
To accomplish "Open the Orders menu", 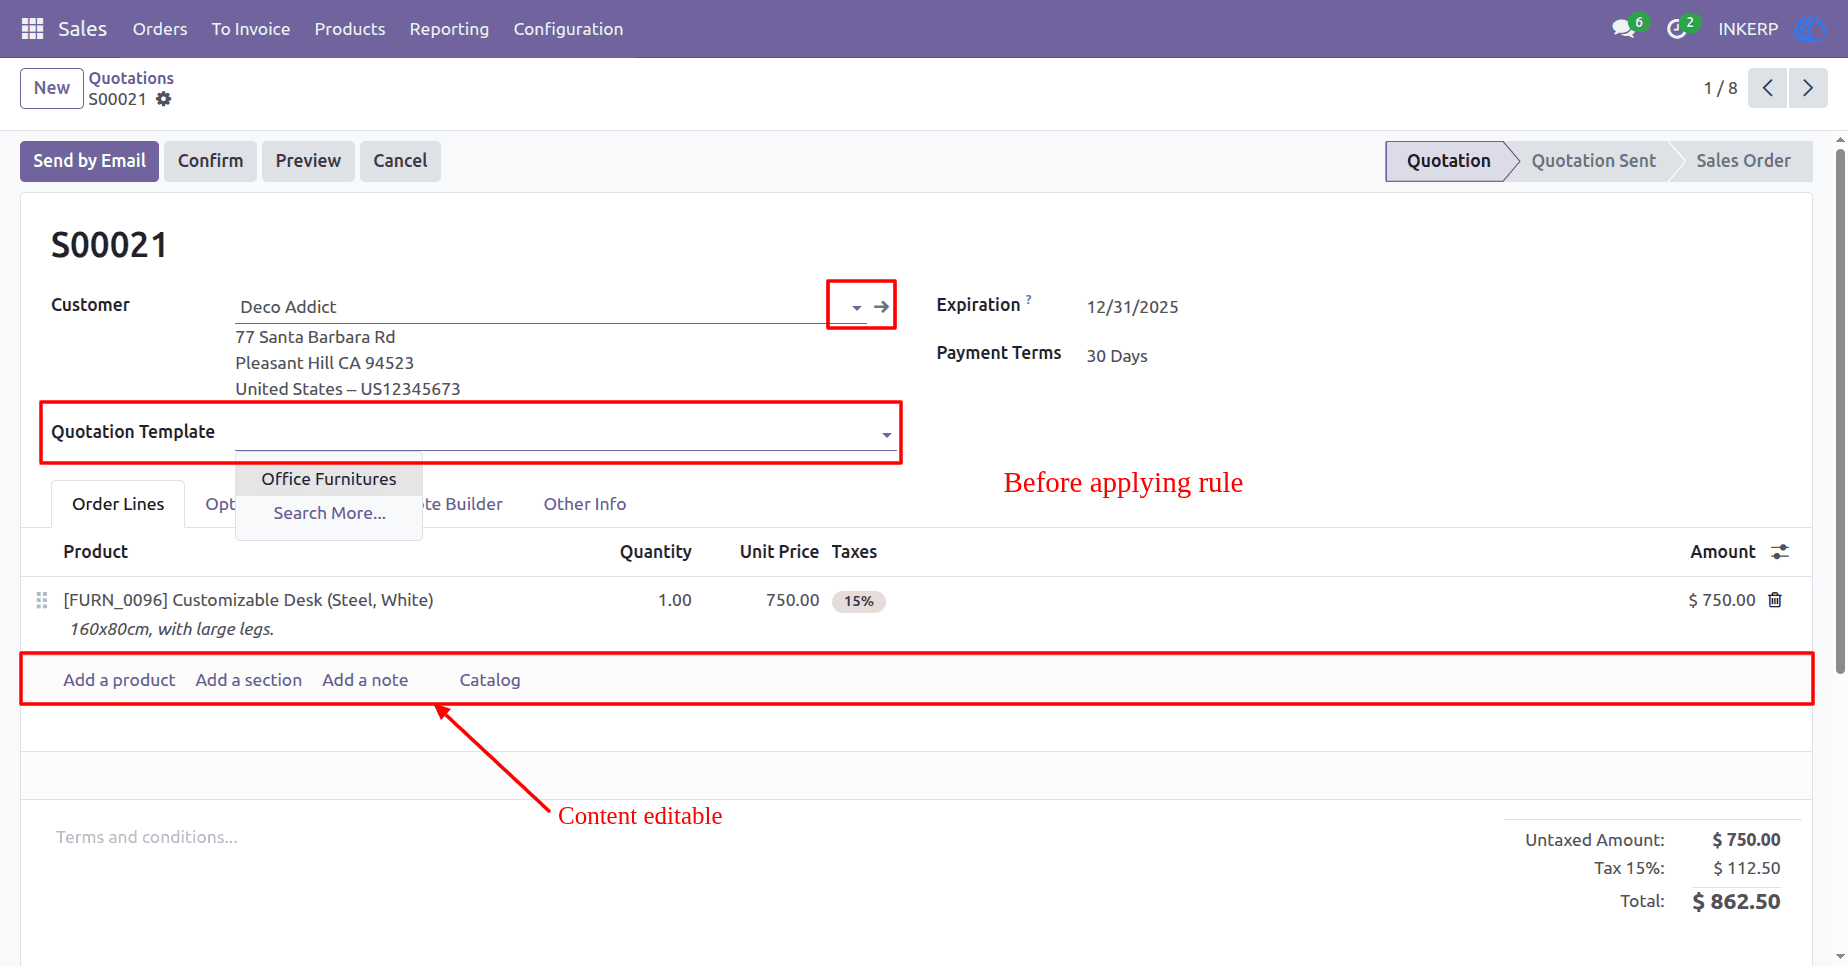I will click(x=160, y=29).
